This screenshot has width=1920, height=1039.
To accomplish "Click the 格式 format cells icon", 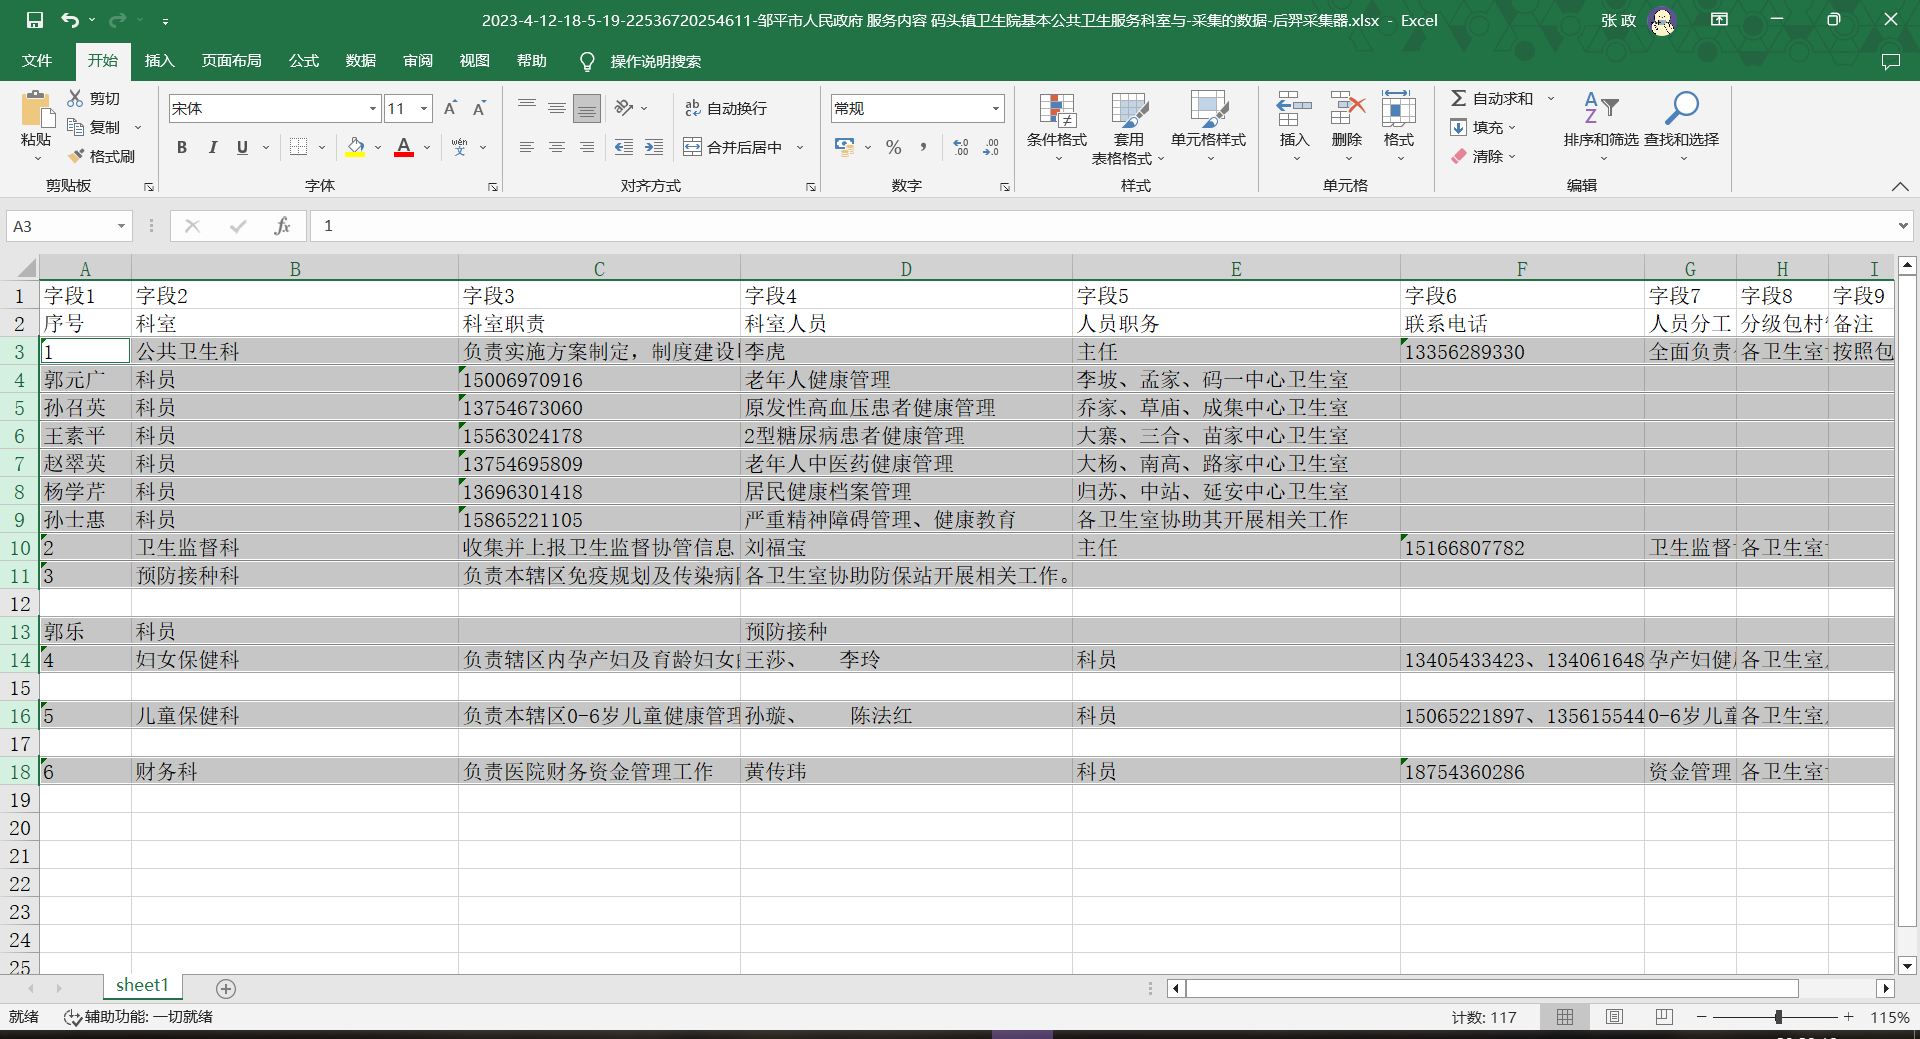I will [x=1399, y=108].
